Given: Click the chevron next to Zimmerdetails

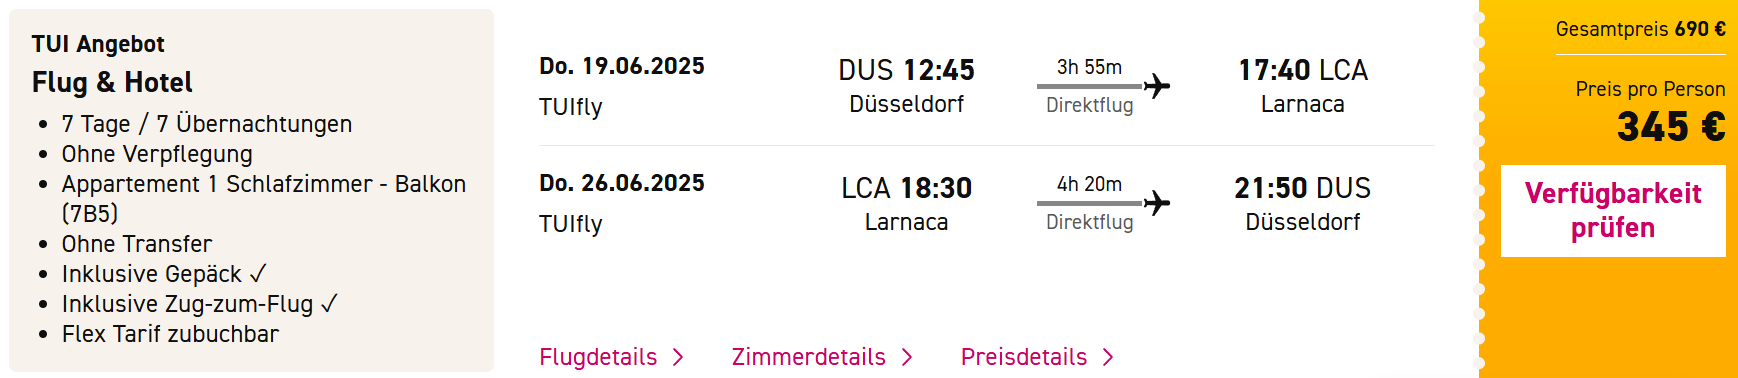Looking at the screenshot, I should (907, 358).
